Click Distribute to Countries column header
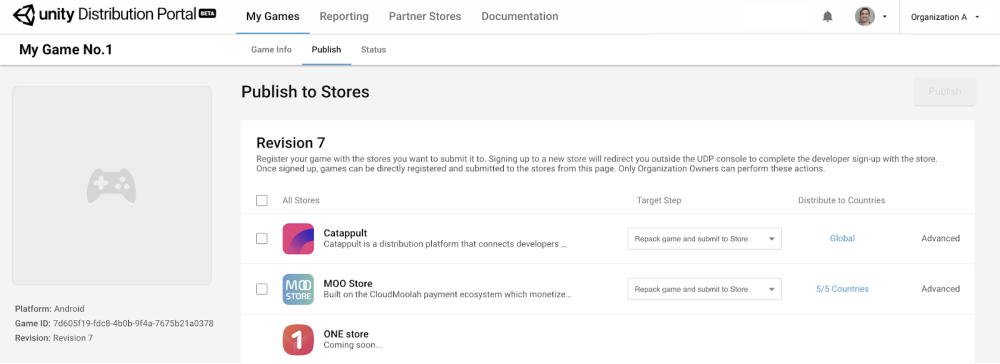This screenshot has width=1000, height=364. click(x=841, y=200)
